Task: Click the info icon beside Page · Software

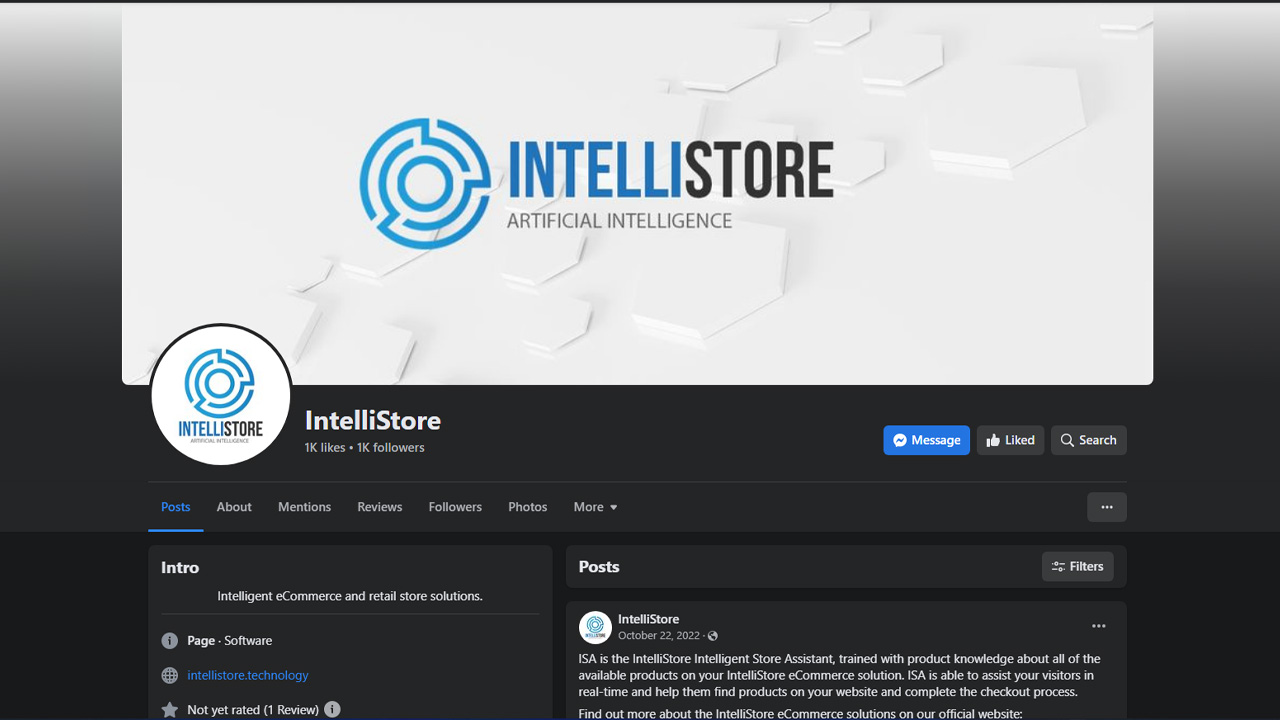Action: pyautogui.click(x=170, y=641)
